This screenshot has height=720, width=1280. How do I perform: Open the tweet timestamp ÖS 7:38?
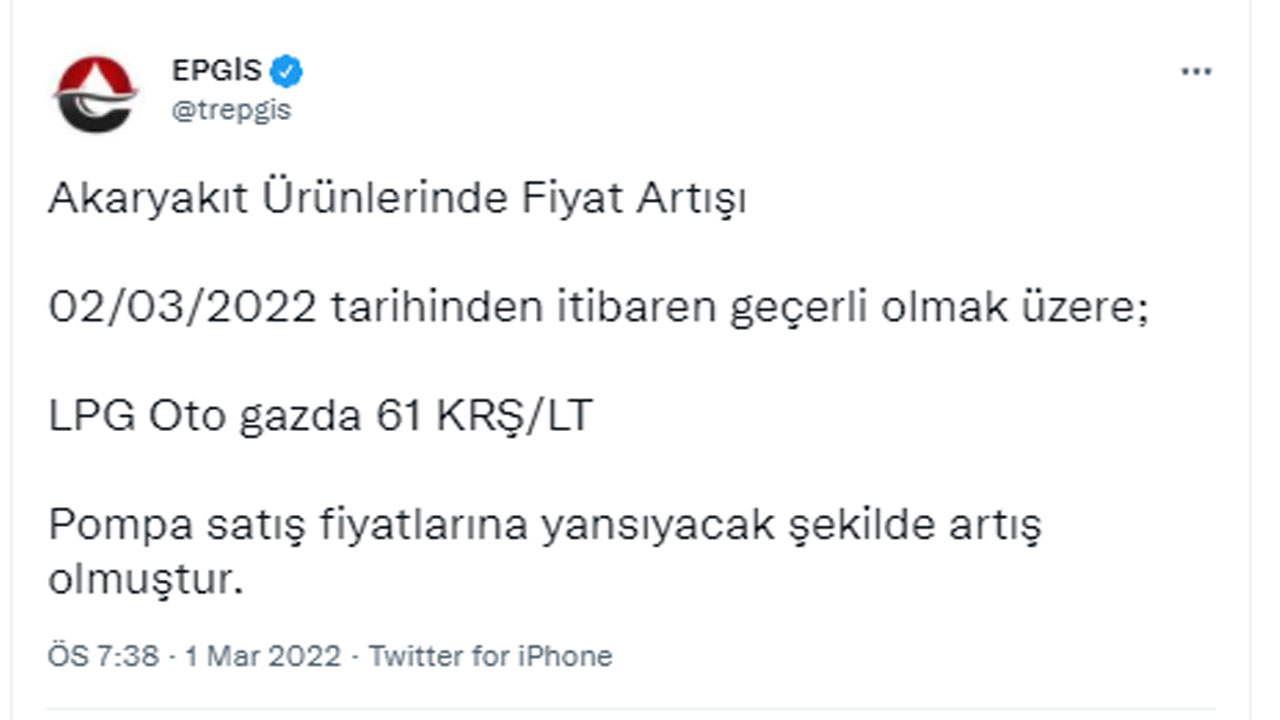coord(101,657)
